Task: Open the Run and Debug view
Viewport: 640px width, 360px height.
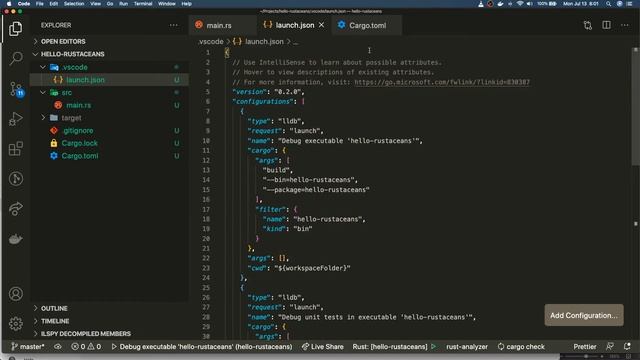Action: click(16, 119)
